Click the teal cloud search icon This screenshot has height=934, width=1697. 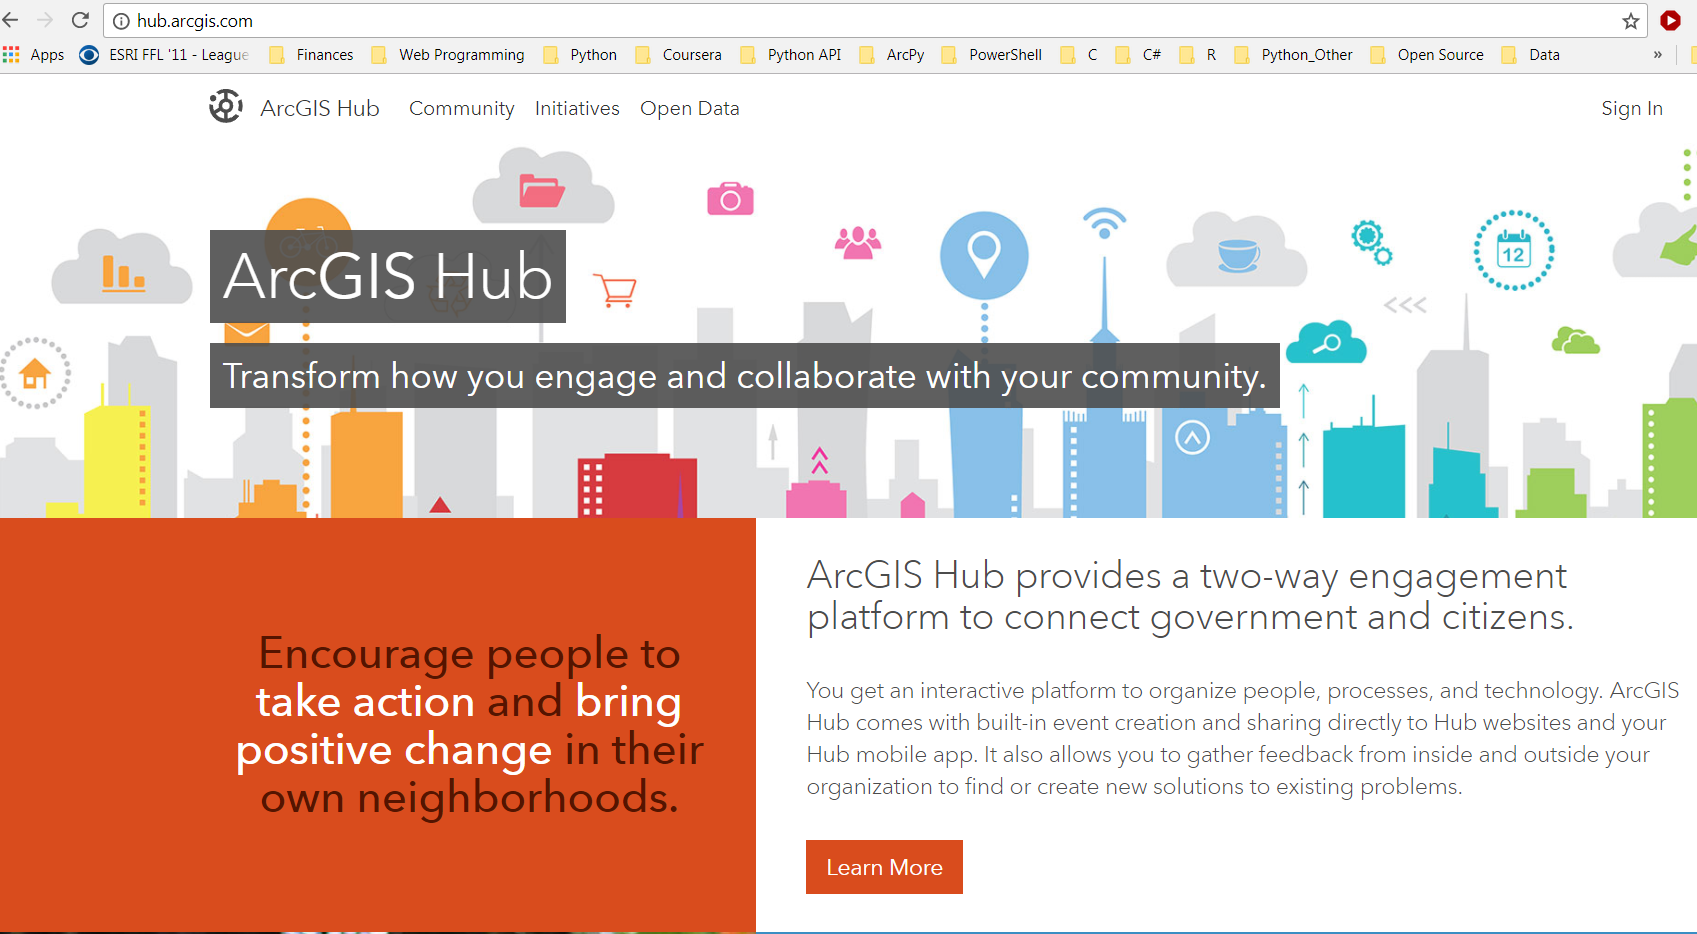pyautogui.click(x=1326, y=342)
